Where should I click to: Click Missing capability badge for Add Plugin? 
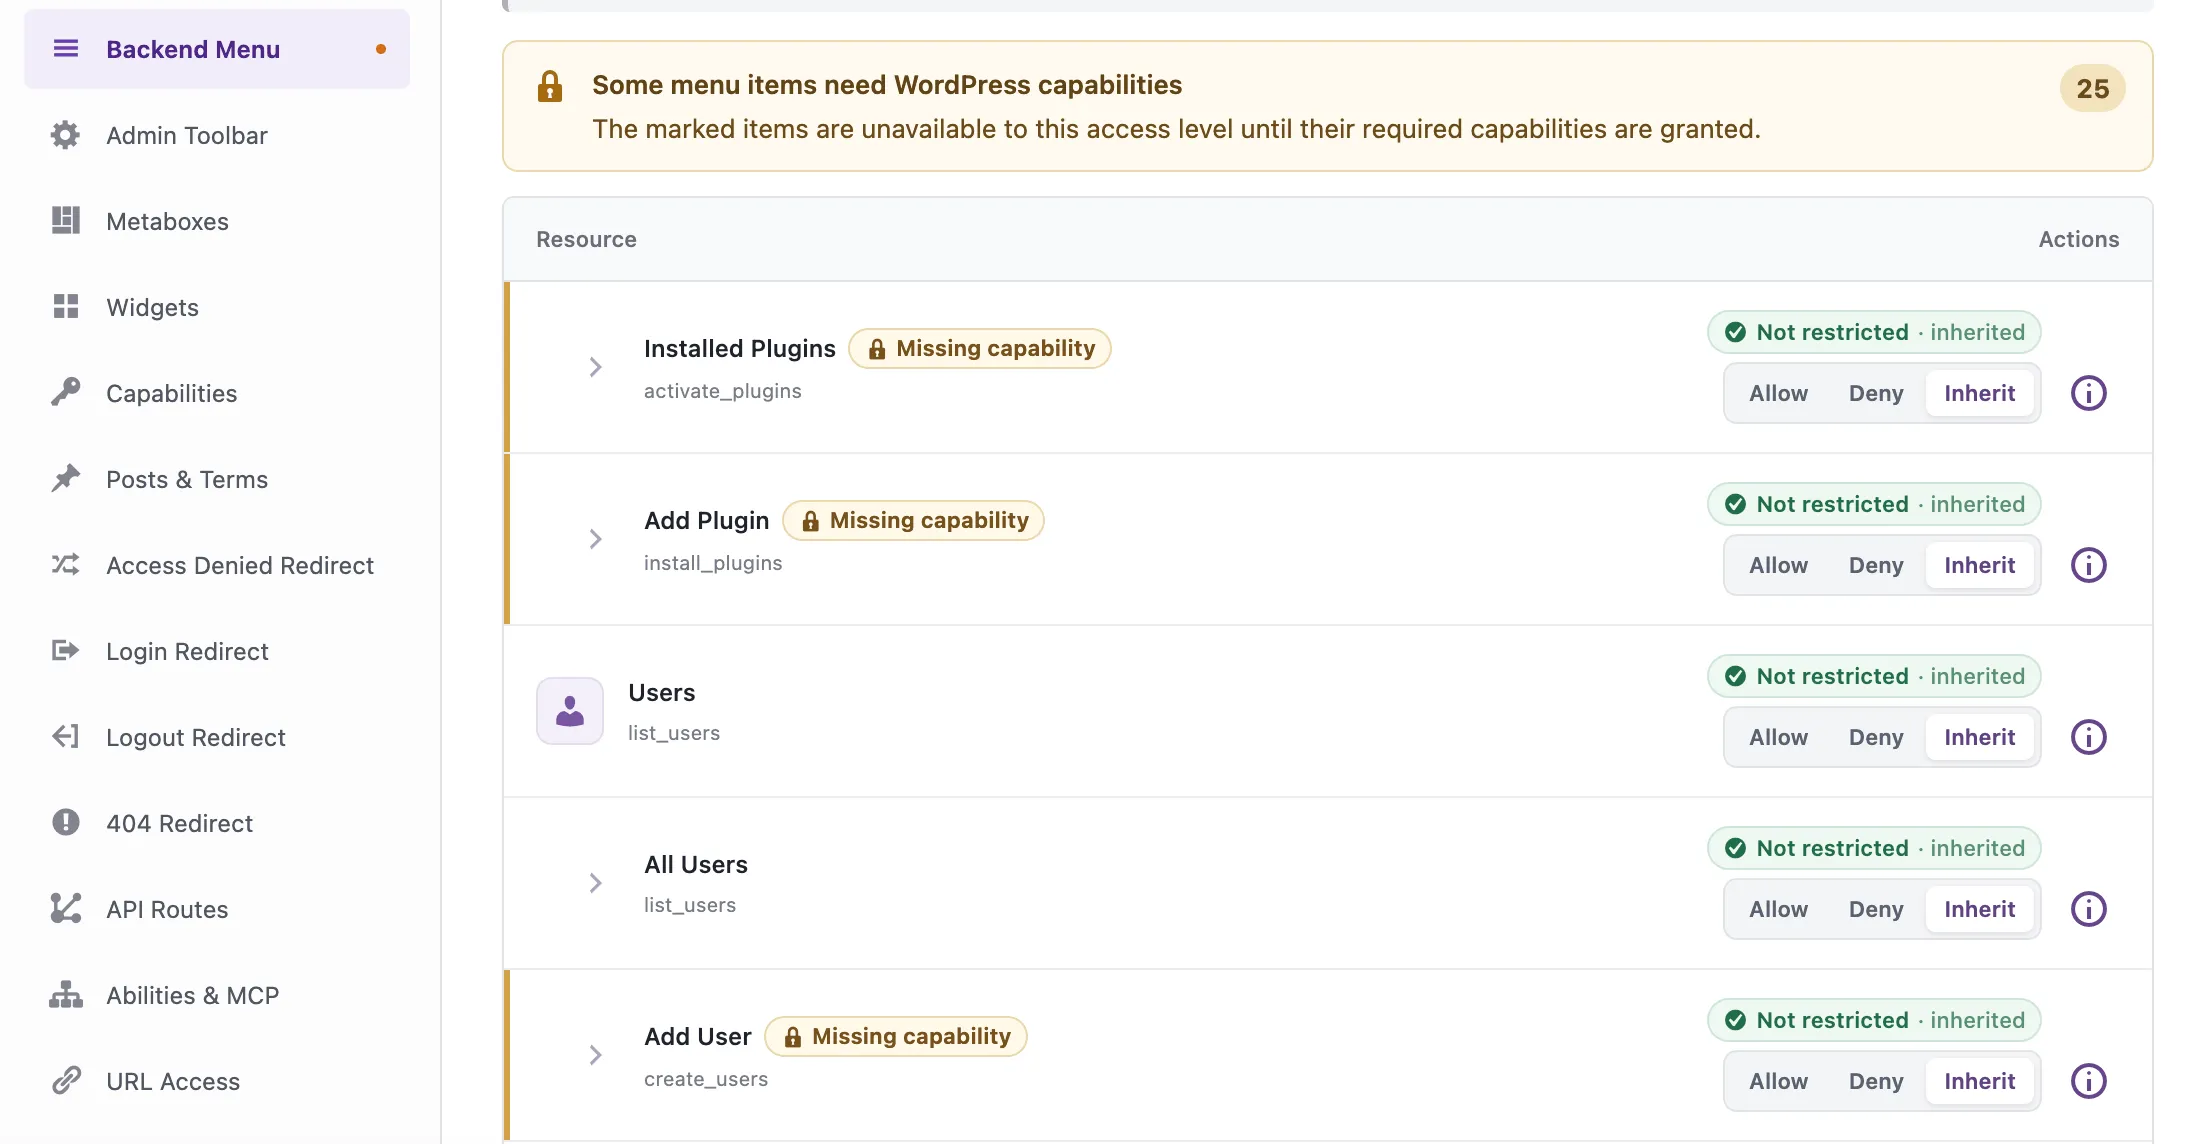pyautogui.click(x=913, y=520)
